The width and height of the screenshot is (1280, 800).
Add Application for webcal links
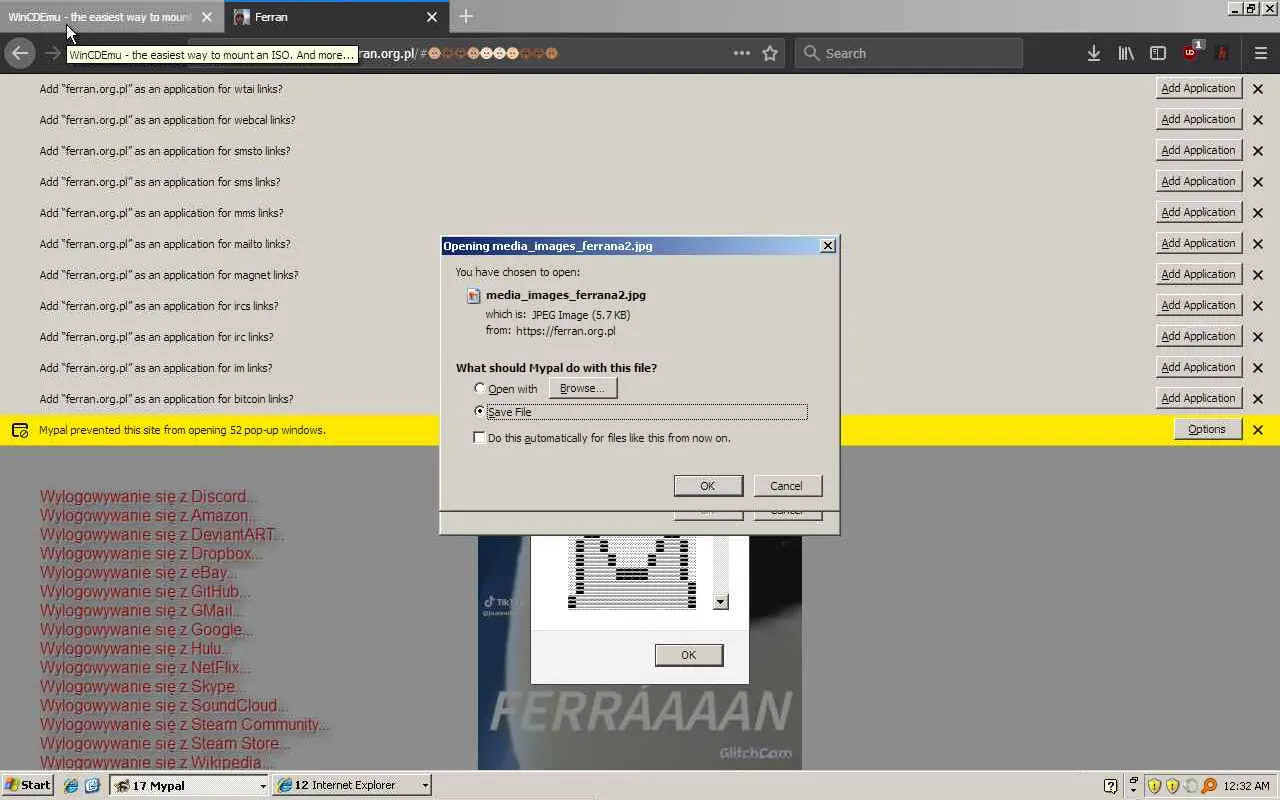point(1198,119)
